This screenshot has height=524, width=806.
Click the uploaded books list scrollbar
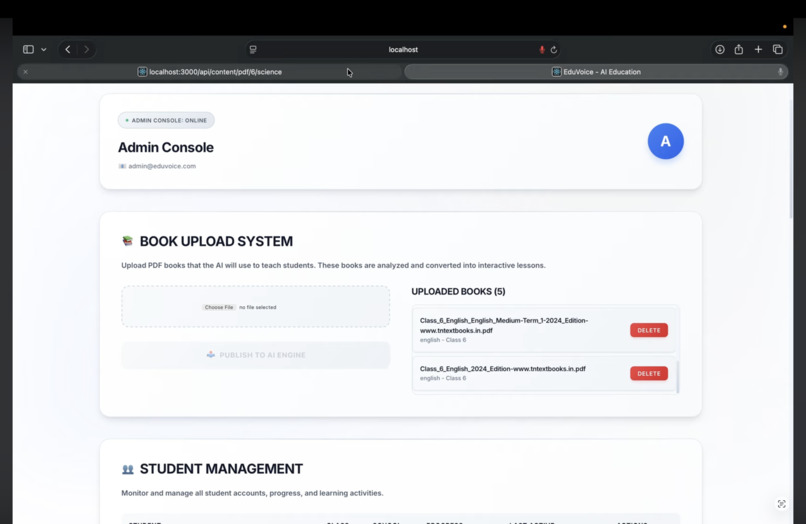pos(677,376)
